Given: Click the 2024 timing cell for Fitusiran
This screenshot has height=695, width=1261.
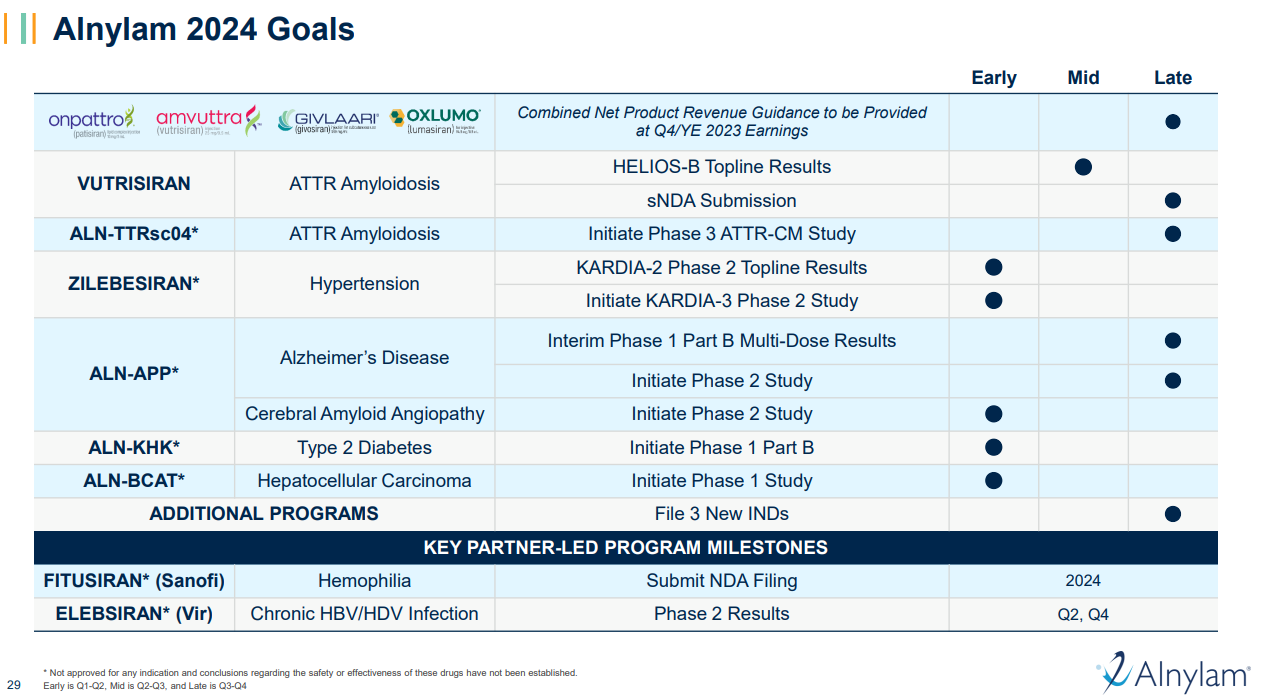Looking at the screenshot, I should coord(1083,581).
